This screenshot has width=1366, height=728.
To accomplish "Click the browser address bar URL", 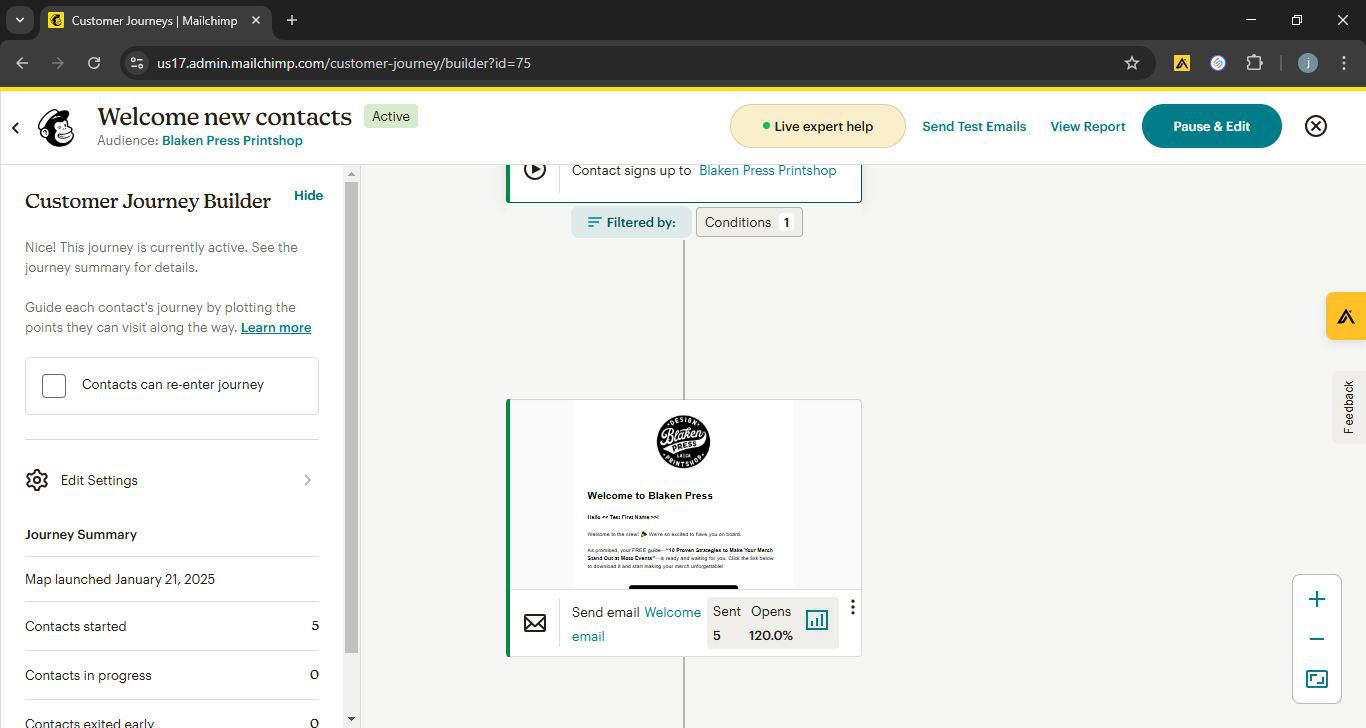I will [344, 63].
